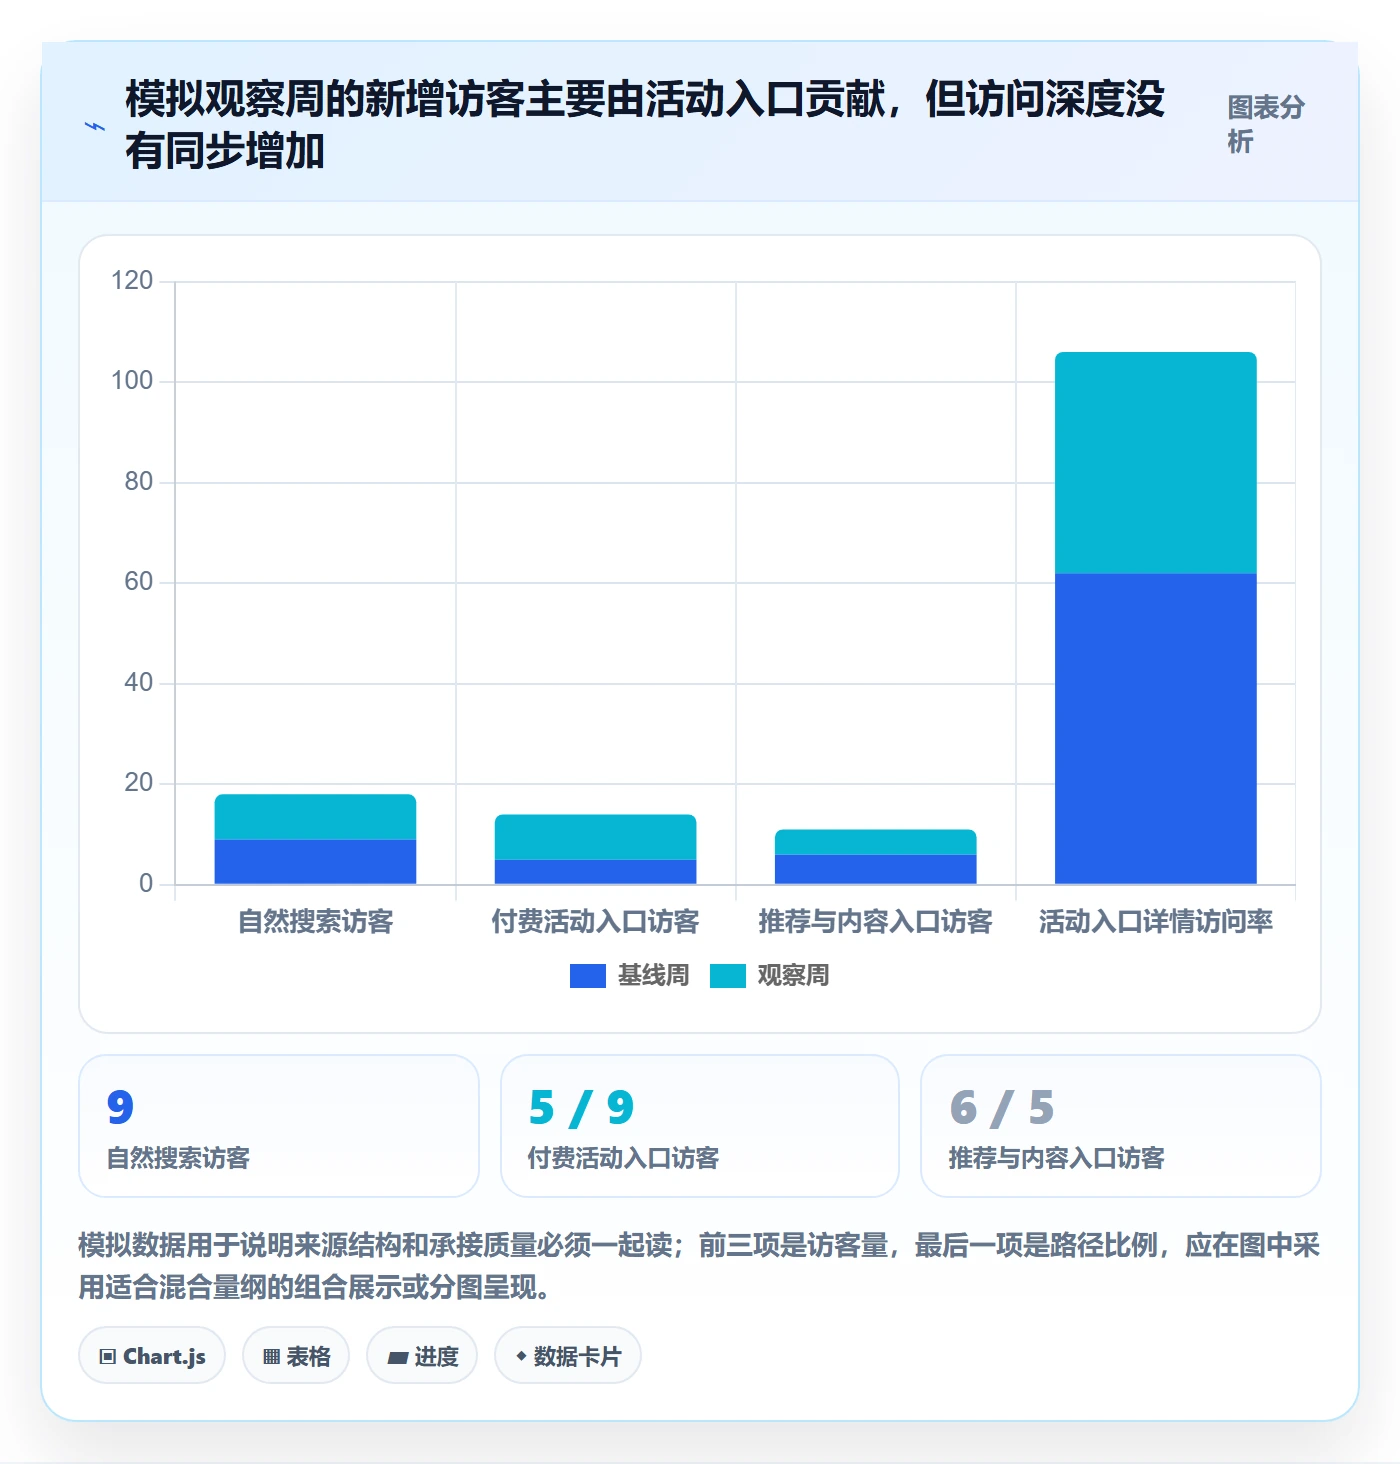Image resolution: width=1400 pixels, height=1464 pixels.
Task: Click the lightning bolt icon beside the title
Action: coord(95,126)
